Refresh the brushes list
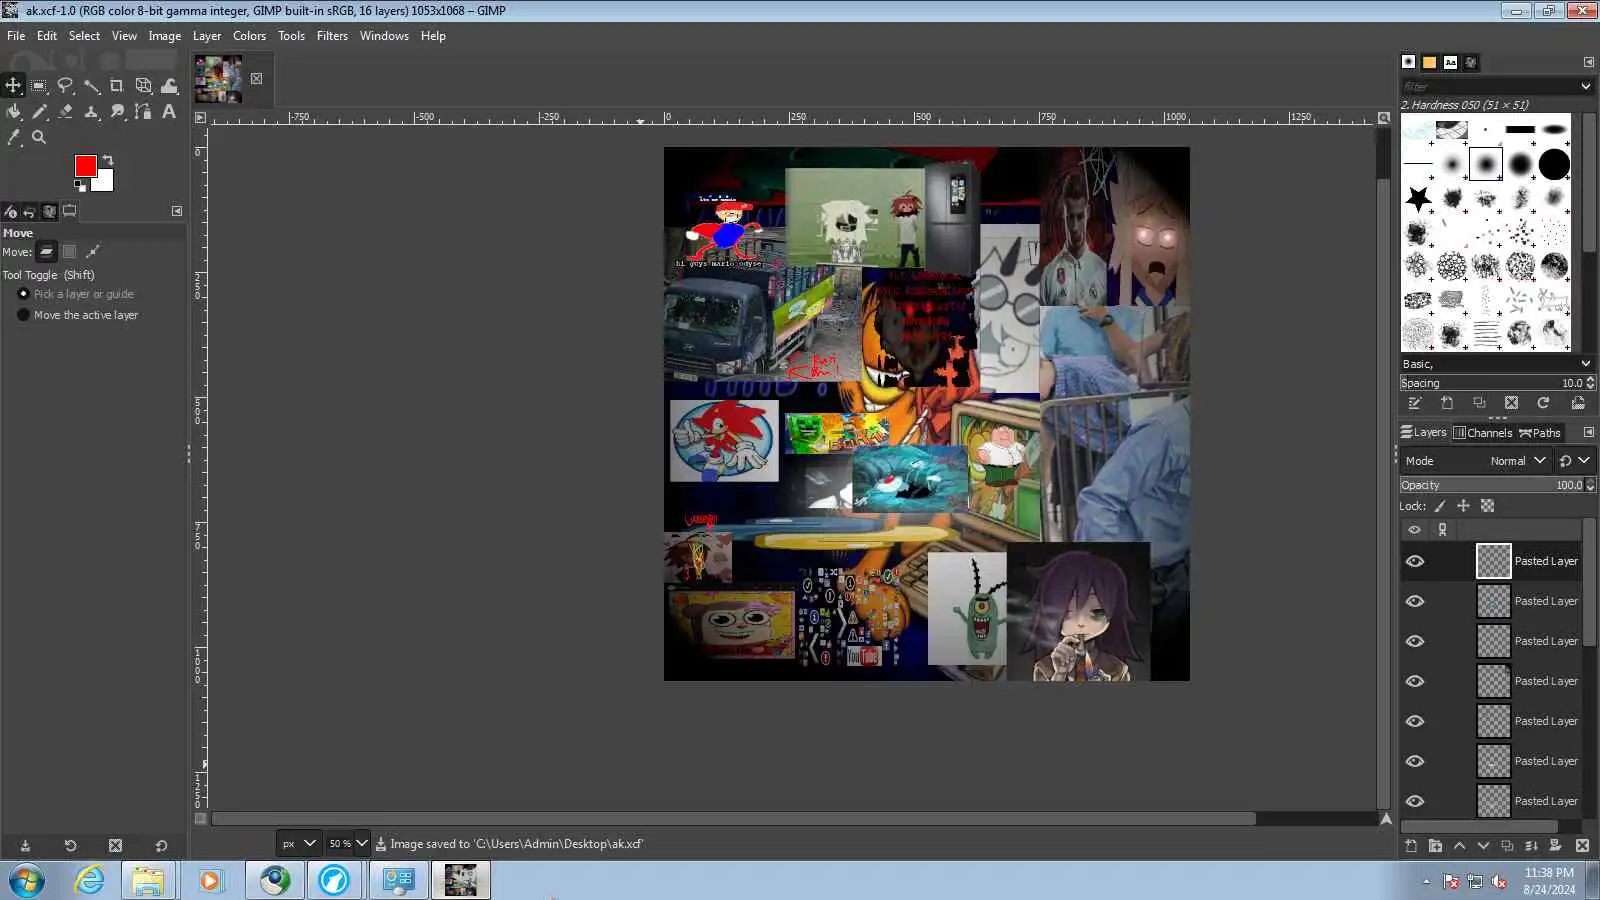 point(1543,403)
